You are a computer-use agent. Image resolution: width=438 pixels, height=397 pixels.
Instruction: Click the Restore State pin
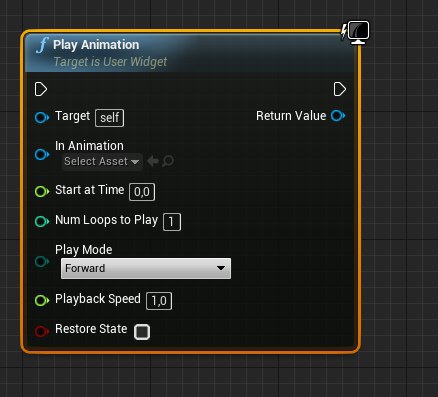pyautogui.click(x=42, y=331)
